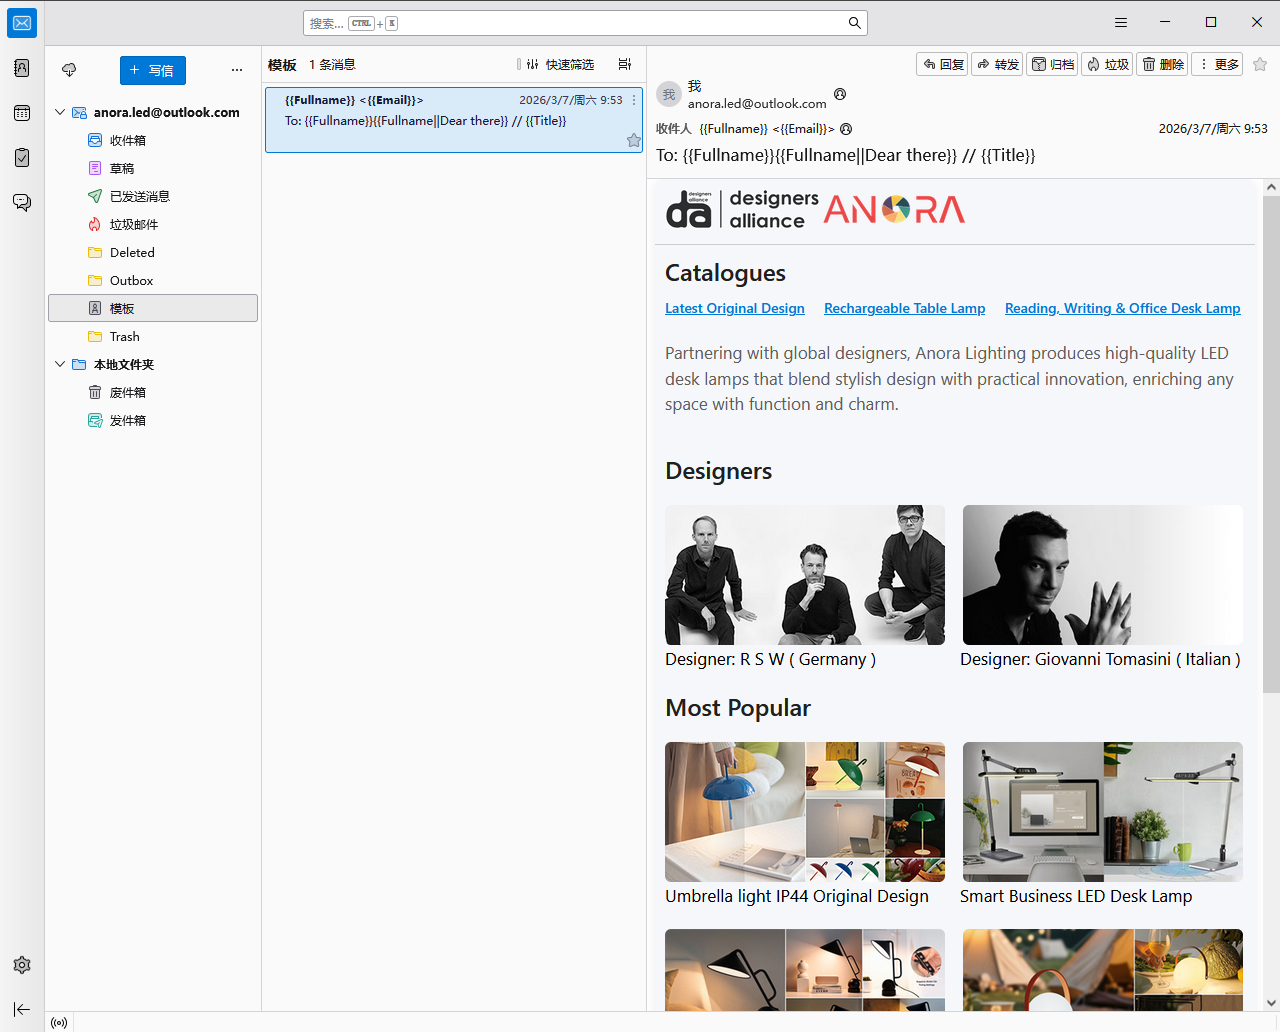Star the template message in list
1280x1032 pixels.
[633, 141]
